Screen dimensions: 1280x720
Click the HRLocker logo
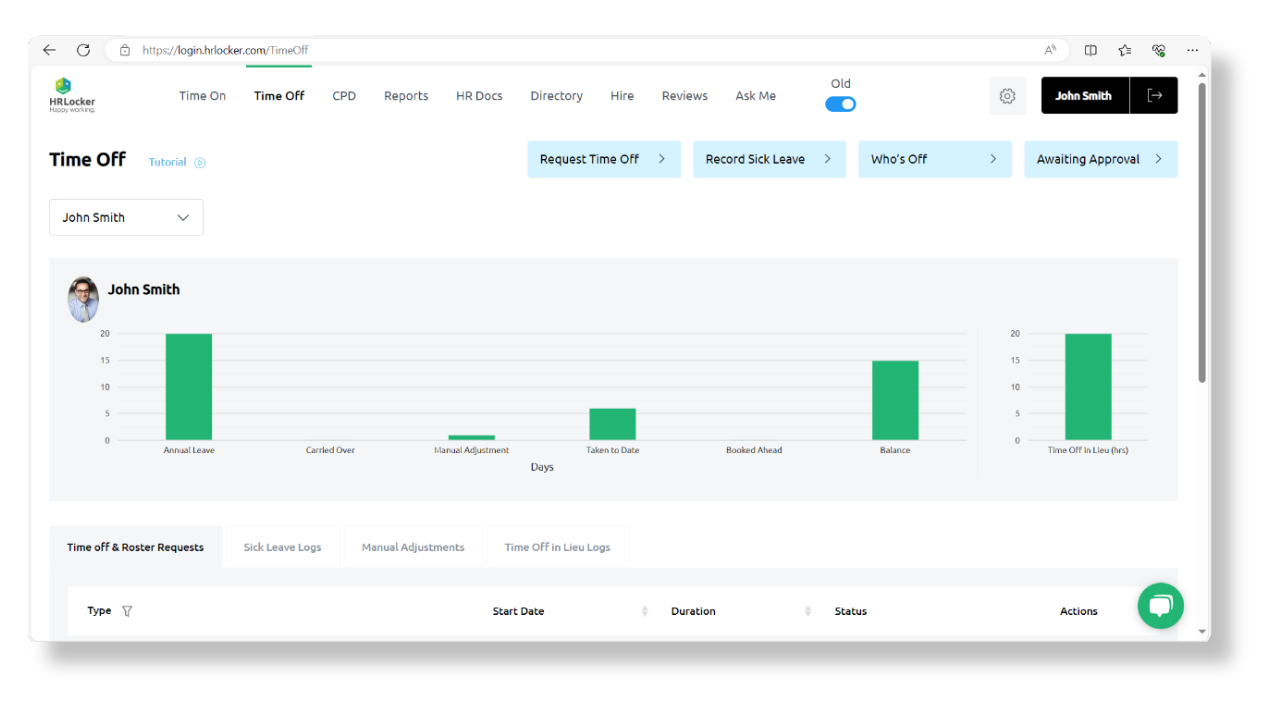coord(71,95)
